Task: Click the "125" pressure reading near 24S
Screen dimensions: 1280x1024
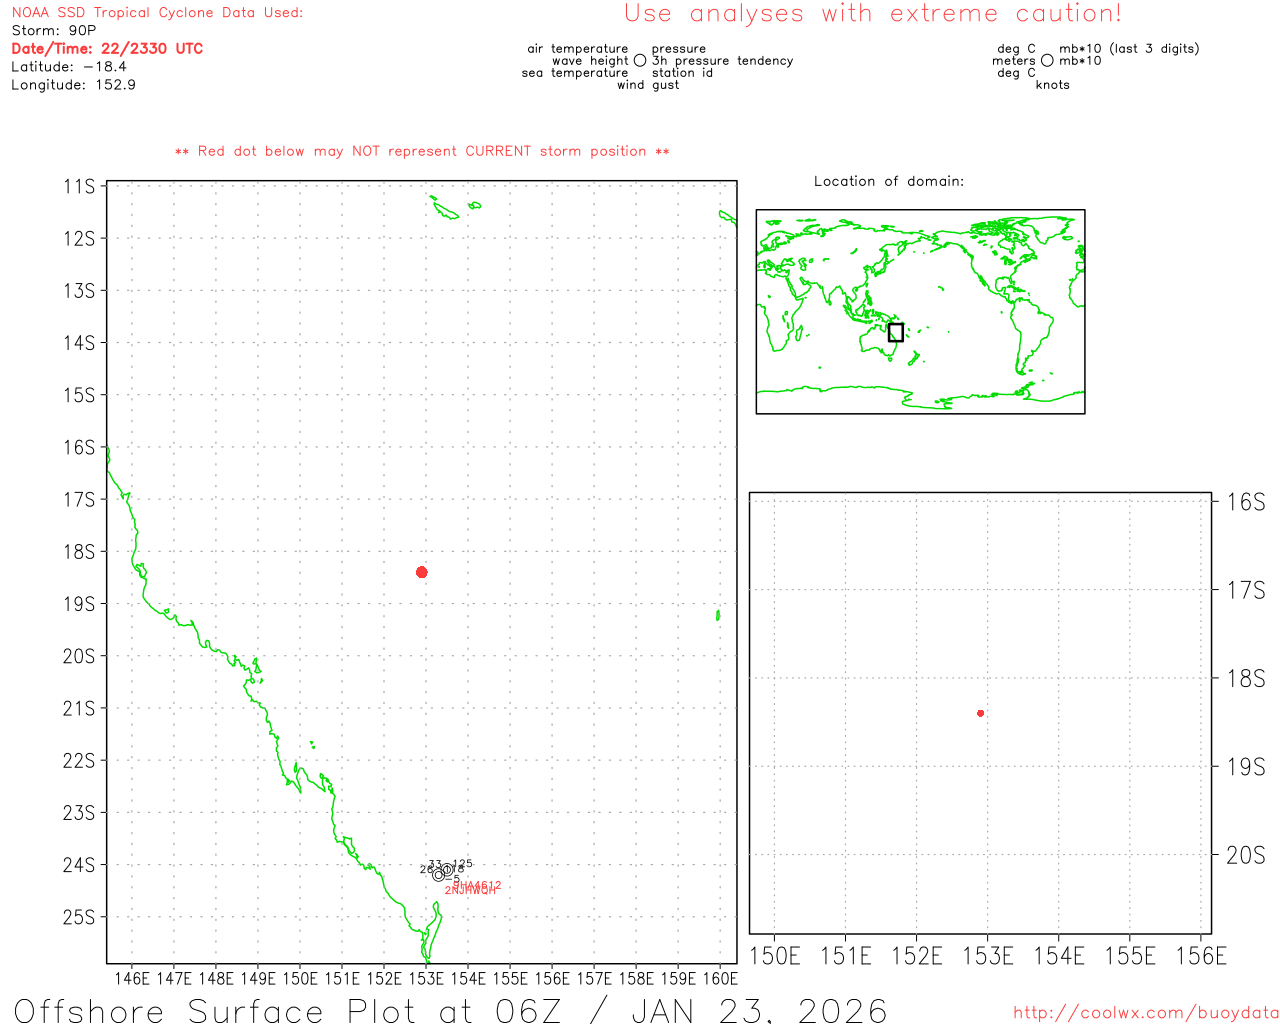Action: coord(463,864)
